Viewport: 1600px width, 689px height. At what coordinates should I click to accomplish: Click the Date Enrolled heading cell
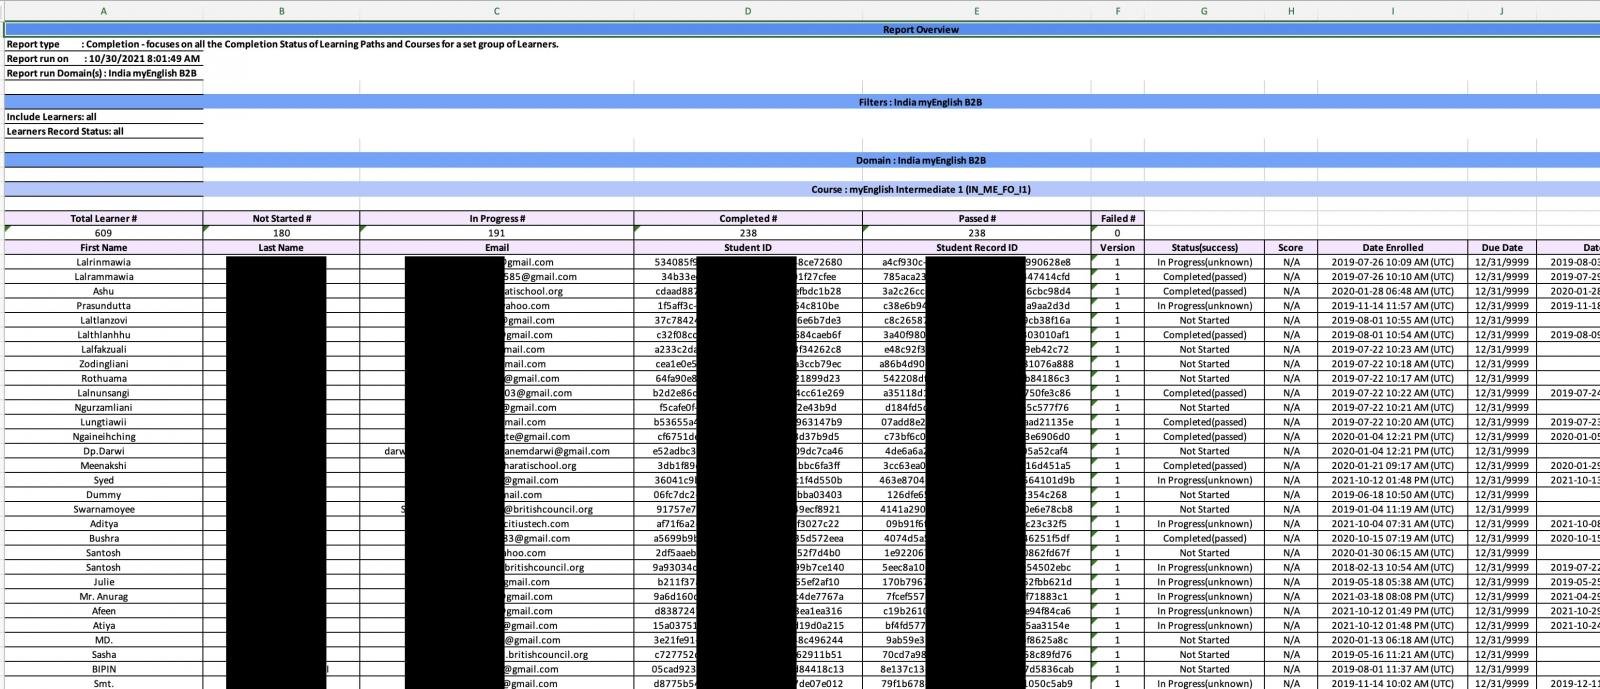tap(1392, 248)
